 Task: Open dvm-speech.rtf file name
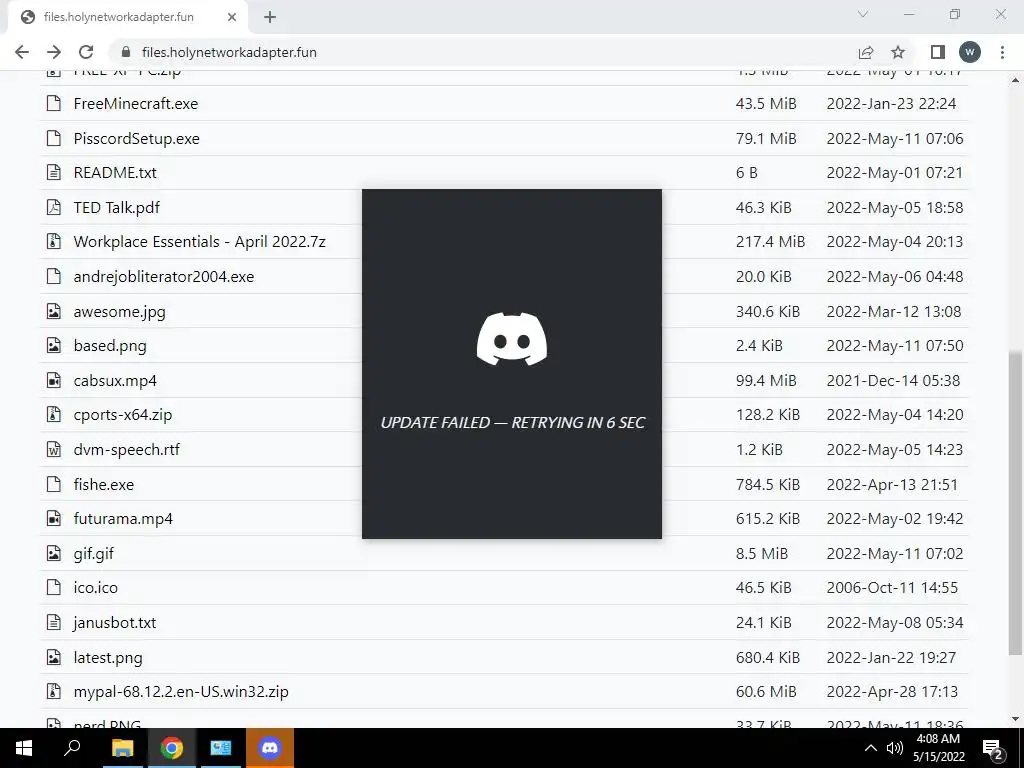(x=127, y=449)
